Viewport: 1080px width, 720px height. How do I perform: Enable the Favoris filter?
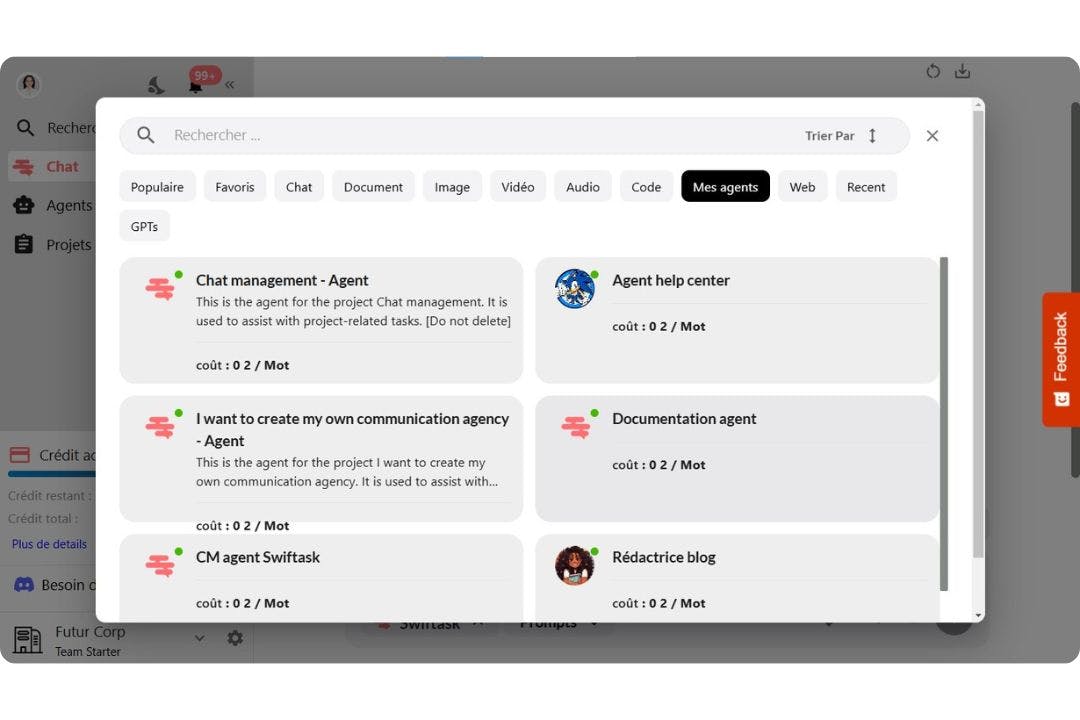pos(234,186)
